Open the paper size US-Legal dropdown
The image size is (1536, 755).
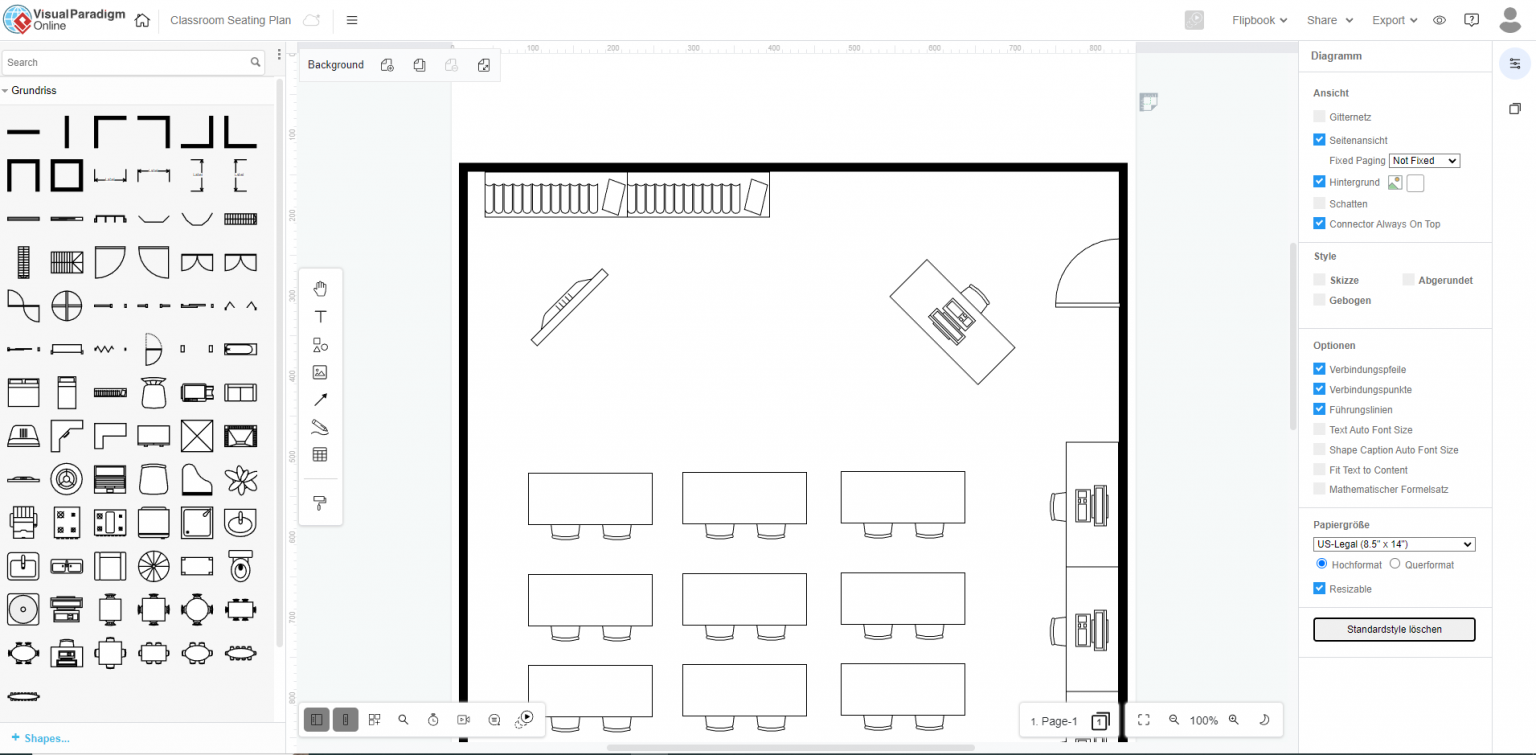pyautogui.click(x=1394, y=544)
